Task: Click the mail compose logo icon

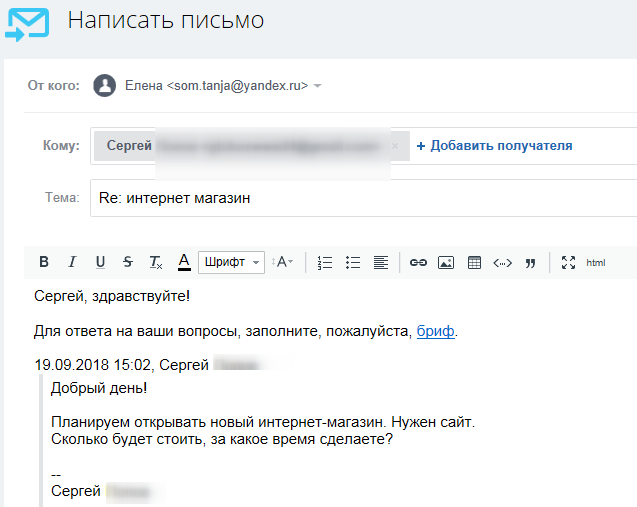Action: (x=27, y=24)
